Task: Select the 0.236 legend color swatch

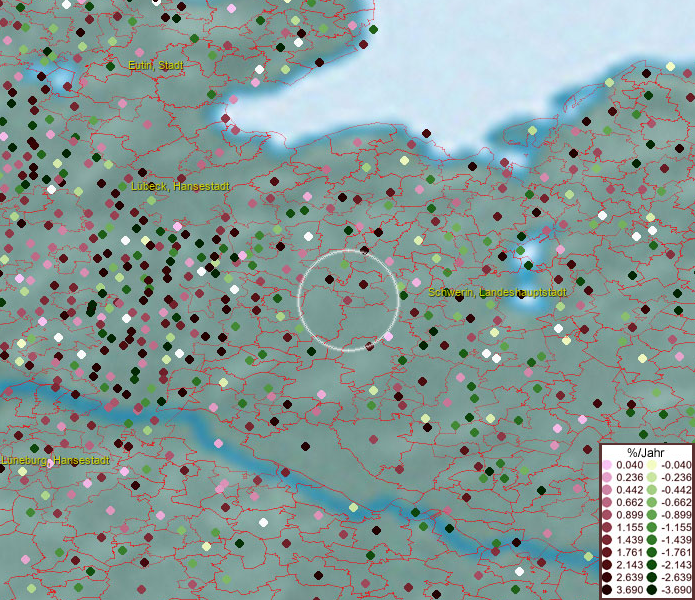Action: (x=607, y=477)
